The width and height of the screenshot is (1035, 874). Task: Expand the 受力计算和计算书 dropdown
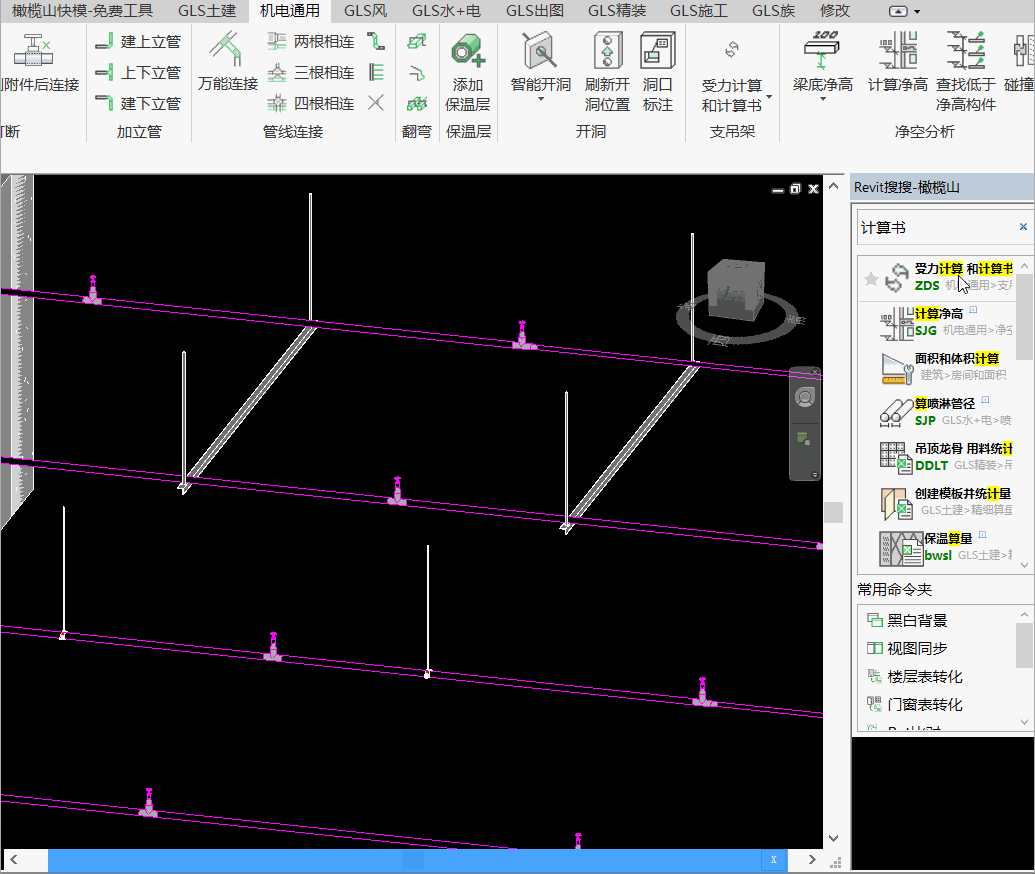[769, 96]
